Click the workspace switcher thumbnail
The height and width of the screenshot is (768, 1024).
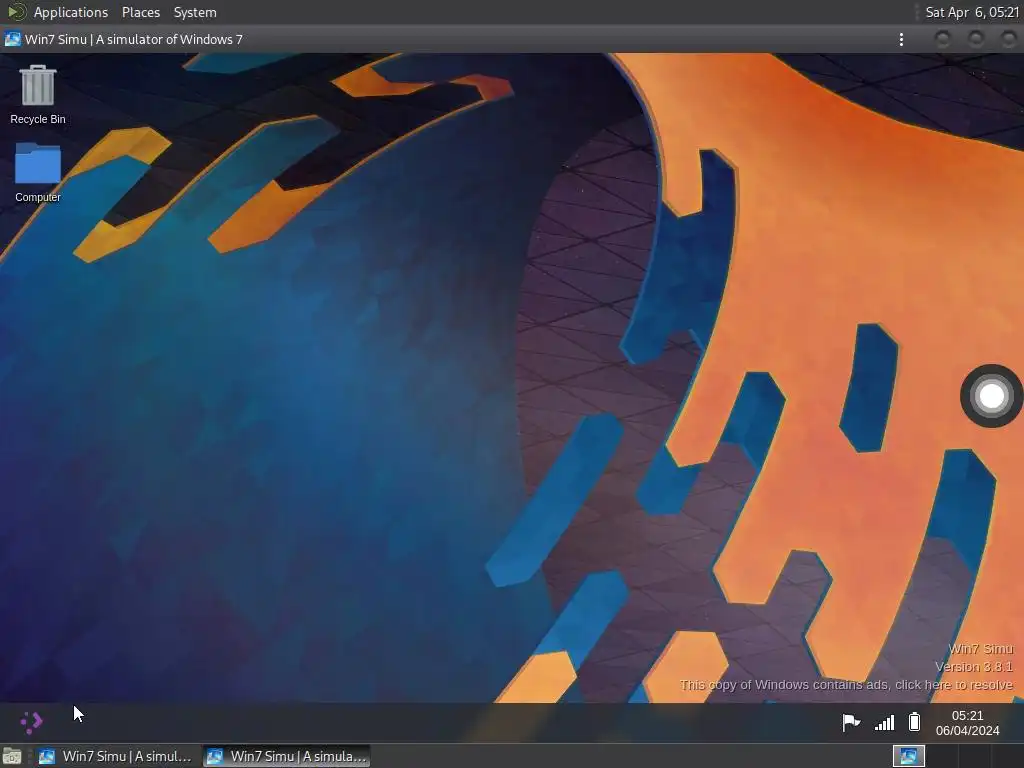[908, 756]
